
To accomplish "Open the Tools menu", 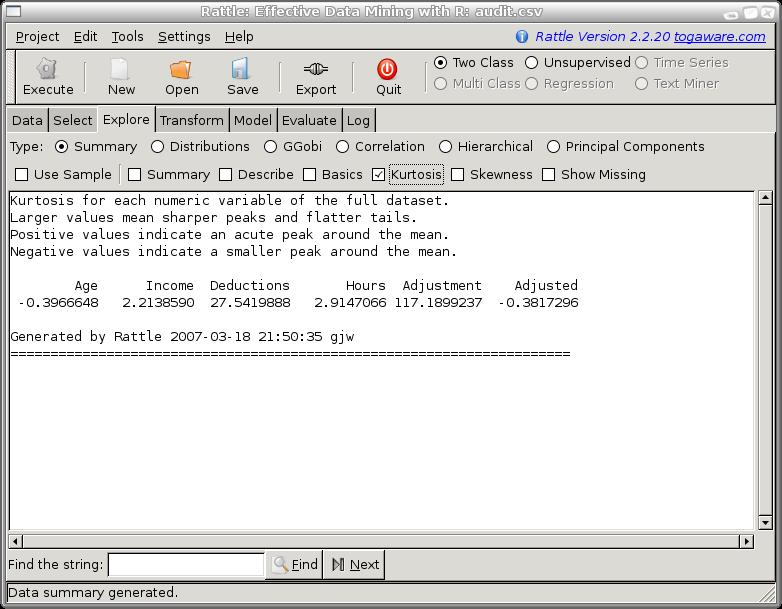I will coord(127,36).
